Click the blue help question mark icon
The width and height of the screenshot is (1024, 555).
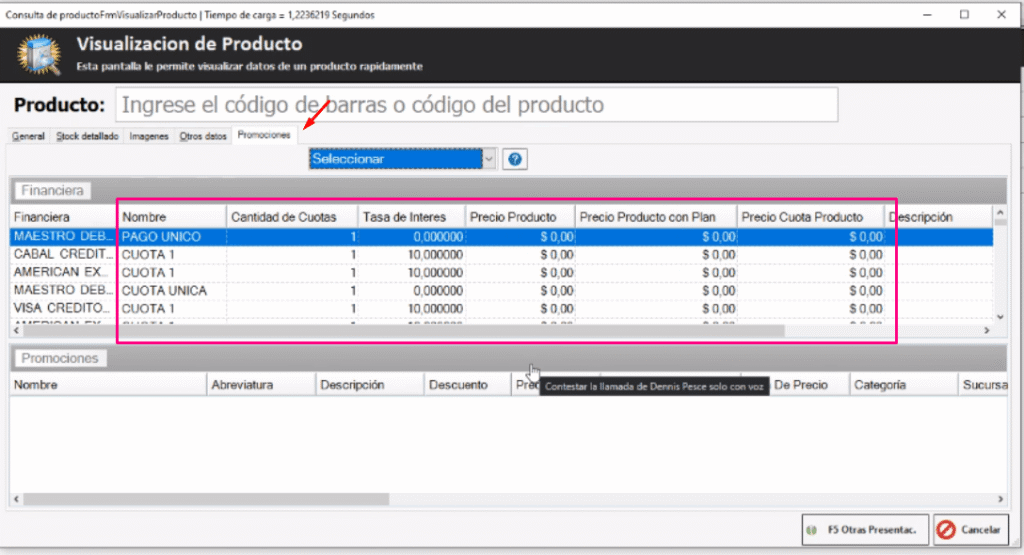click(x=515, y=159)
